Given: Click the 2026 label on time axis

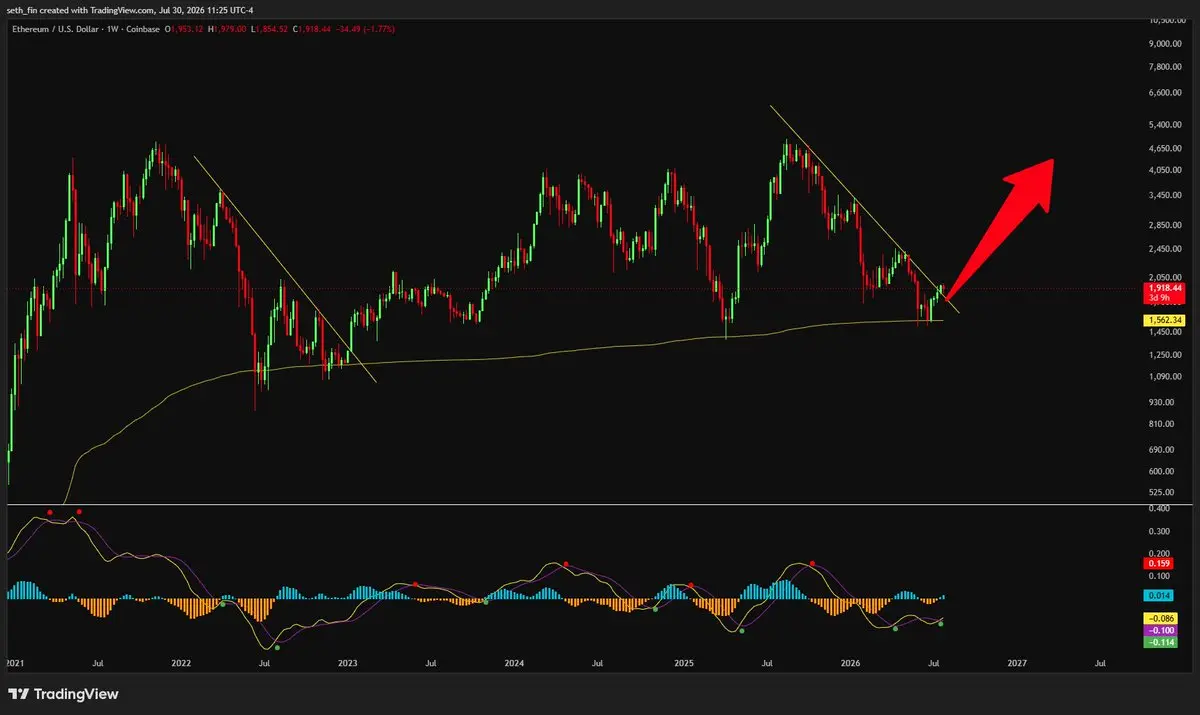Looking at the screenshot, I should (850, 662).
